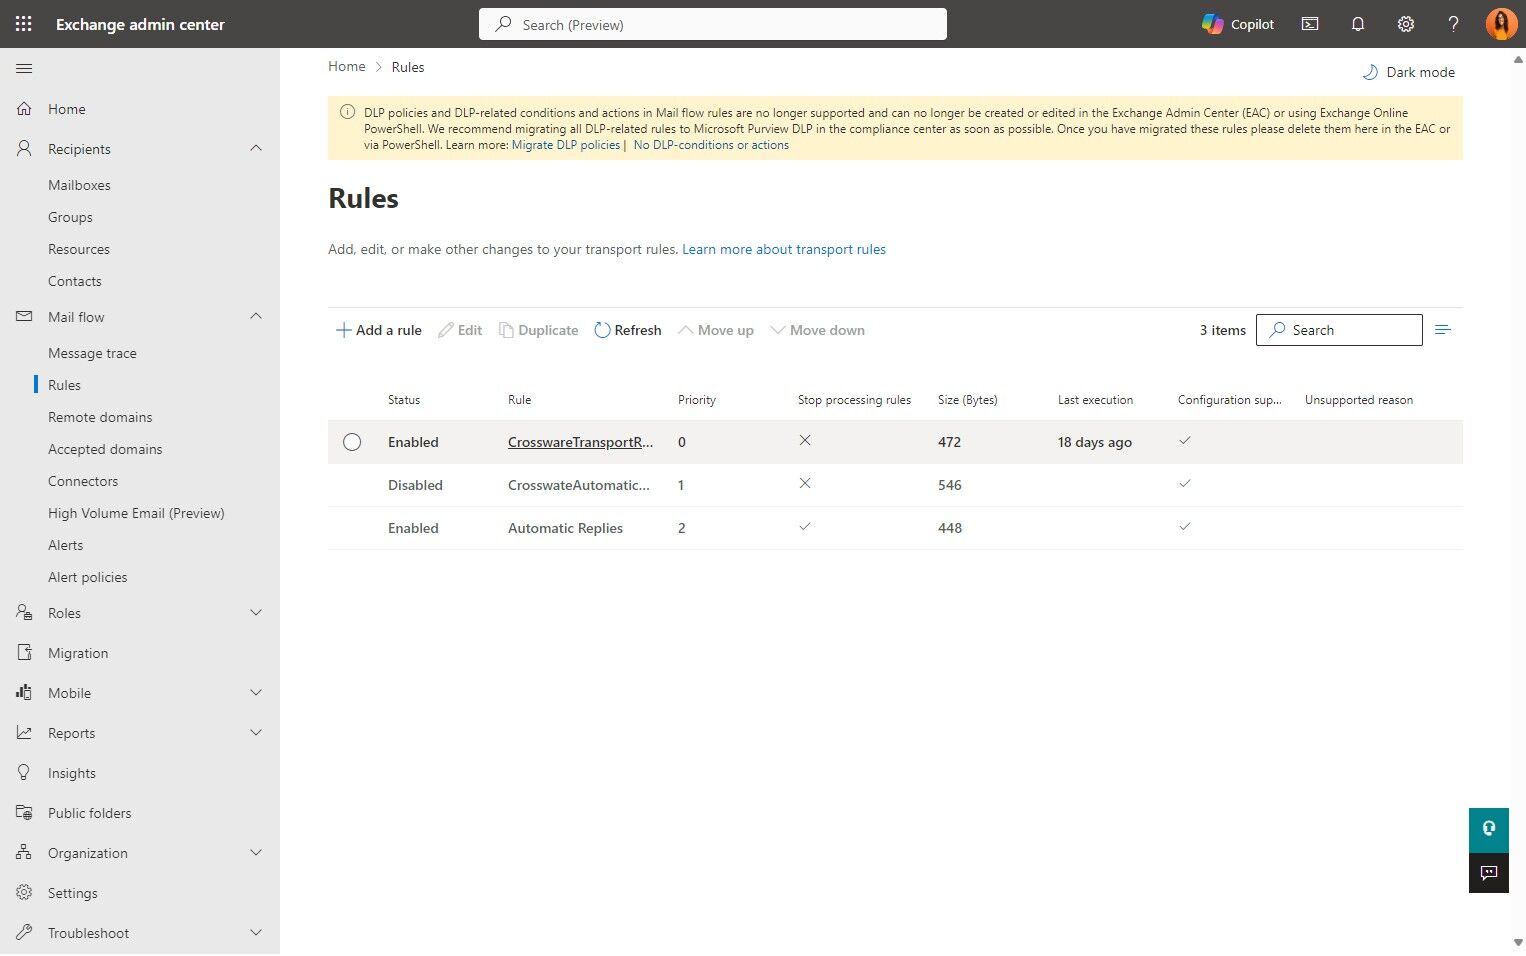Open the column options list icon
The image size is (1526, 956).
coord(1442,330)
